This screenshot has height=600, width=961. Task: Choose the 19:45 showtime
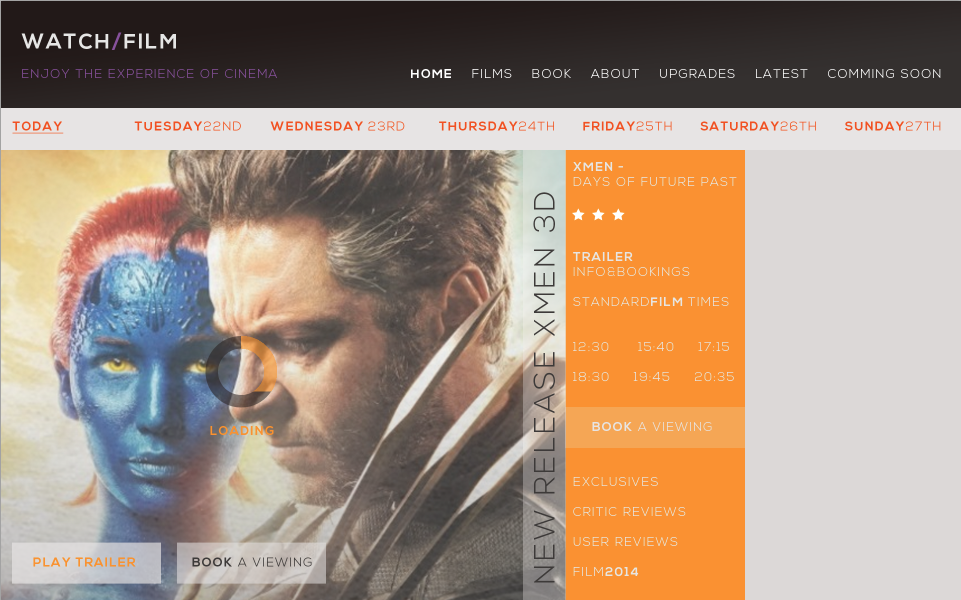[651, 377]
